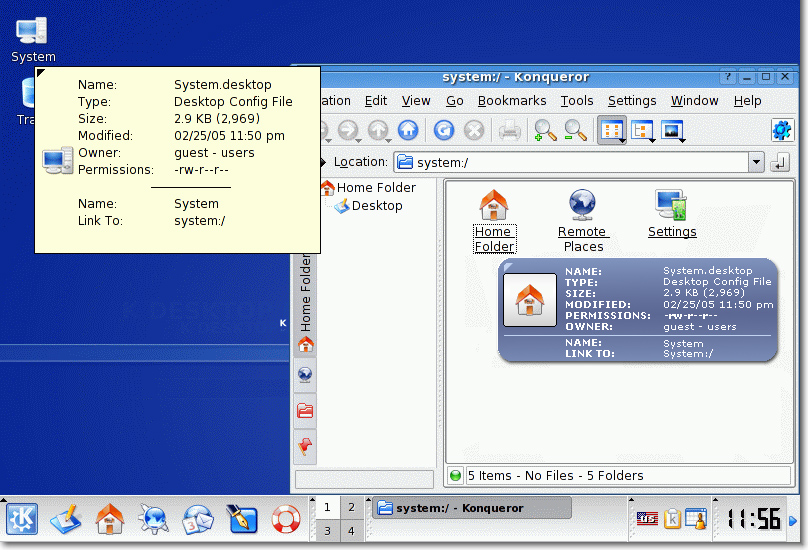Open the KDE K menu
The height and width of the screenshot is (553, 812).
coord(22,518)
